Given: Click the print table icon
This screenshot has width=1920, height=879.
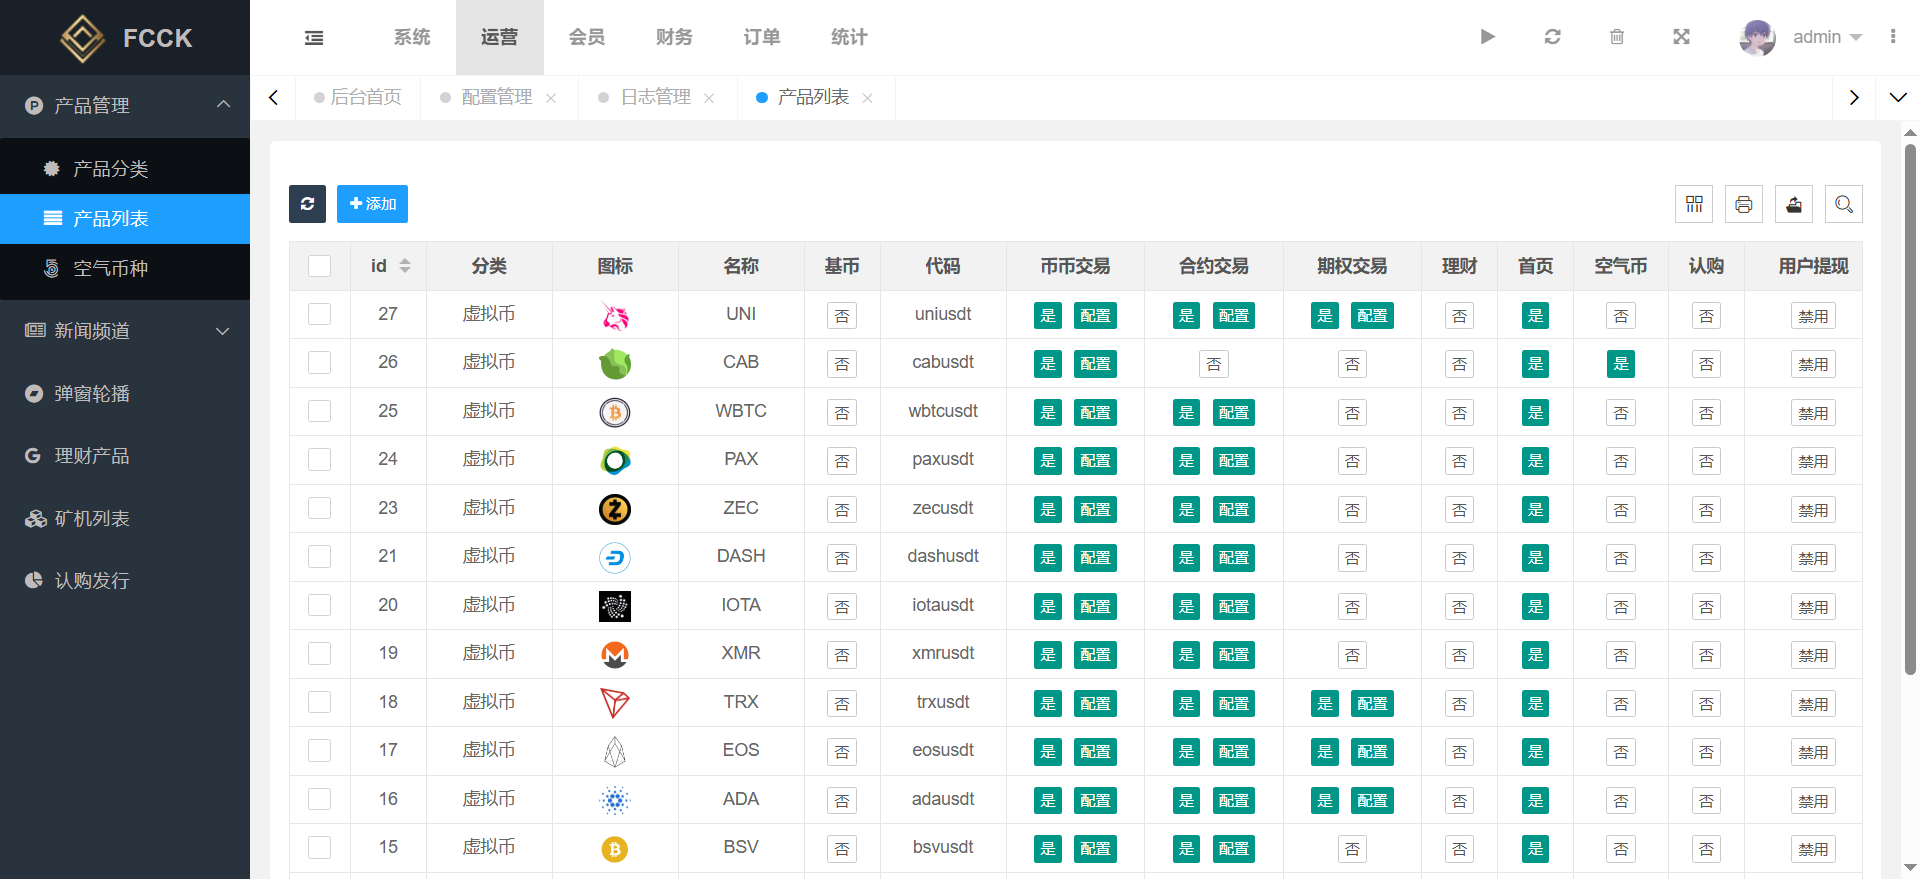Looking at the screenshot, I should pyautogui.click(x=1743, y=204).
